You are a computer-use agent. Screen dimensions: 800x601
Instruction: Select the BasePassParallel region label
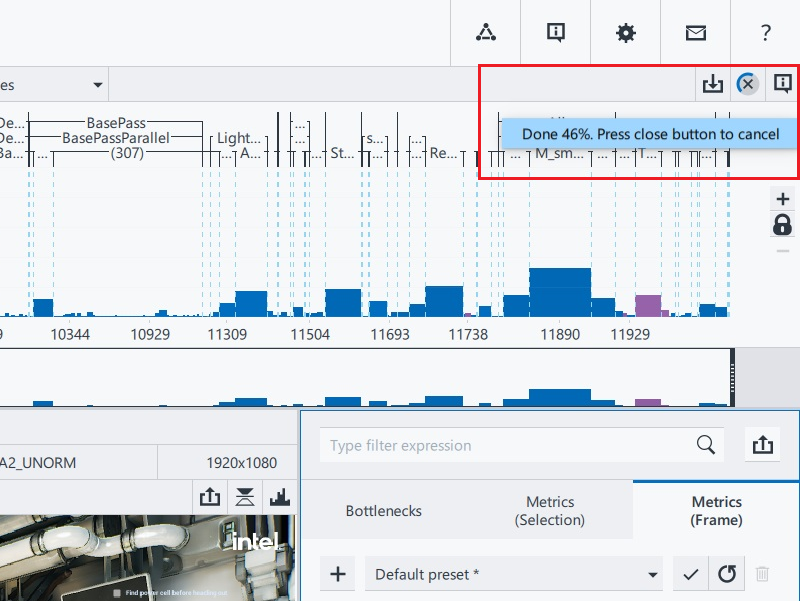click(x=116, y=138)
